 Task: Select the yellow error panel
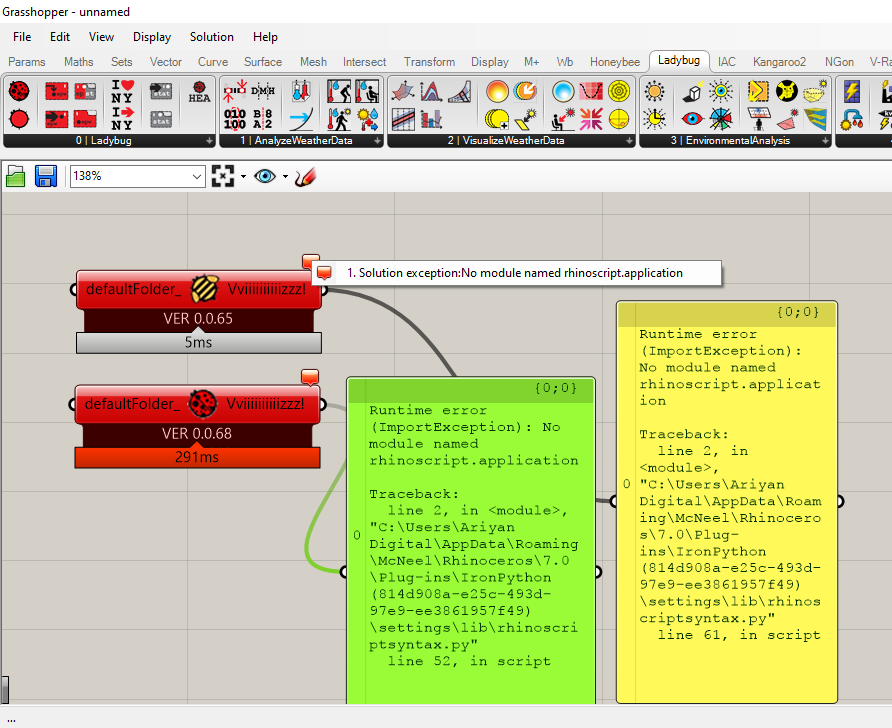(727, 502)
